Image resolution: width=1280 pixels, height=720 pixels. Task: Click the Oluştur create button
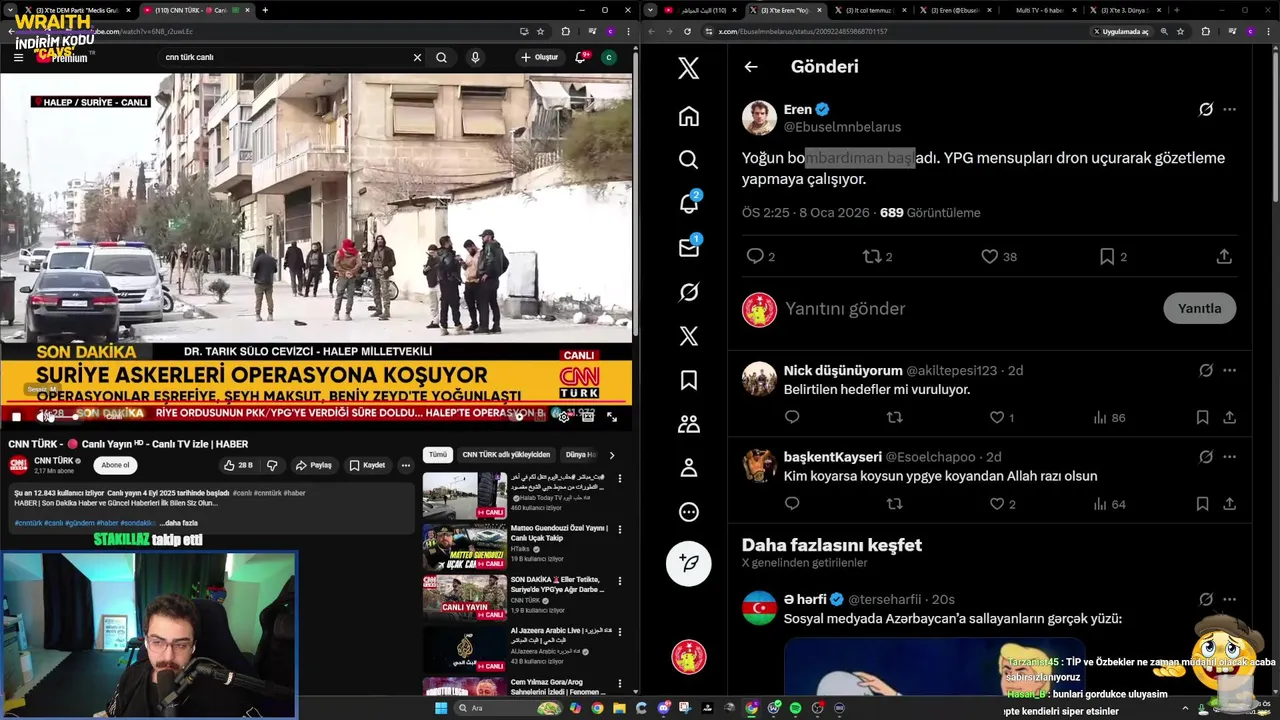(x=540, y=57)
